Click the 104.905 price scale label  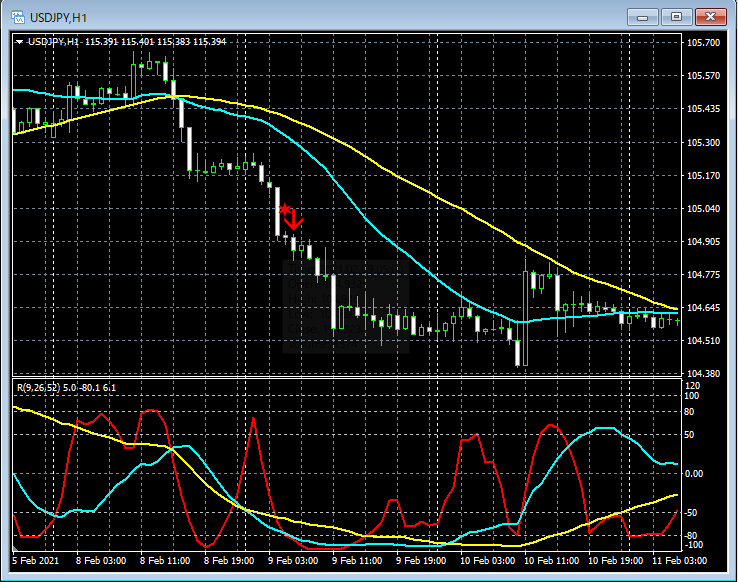click(703, 242)
